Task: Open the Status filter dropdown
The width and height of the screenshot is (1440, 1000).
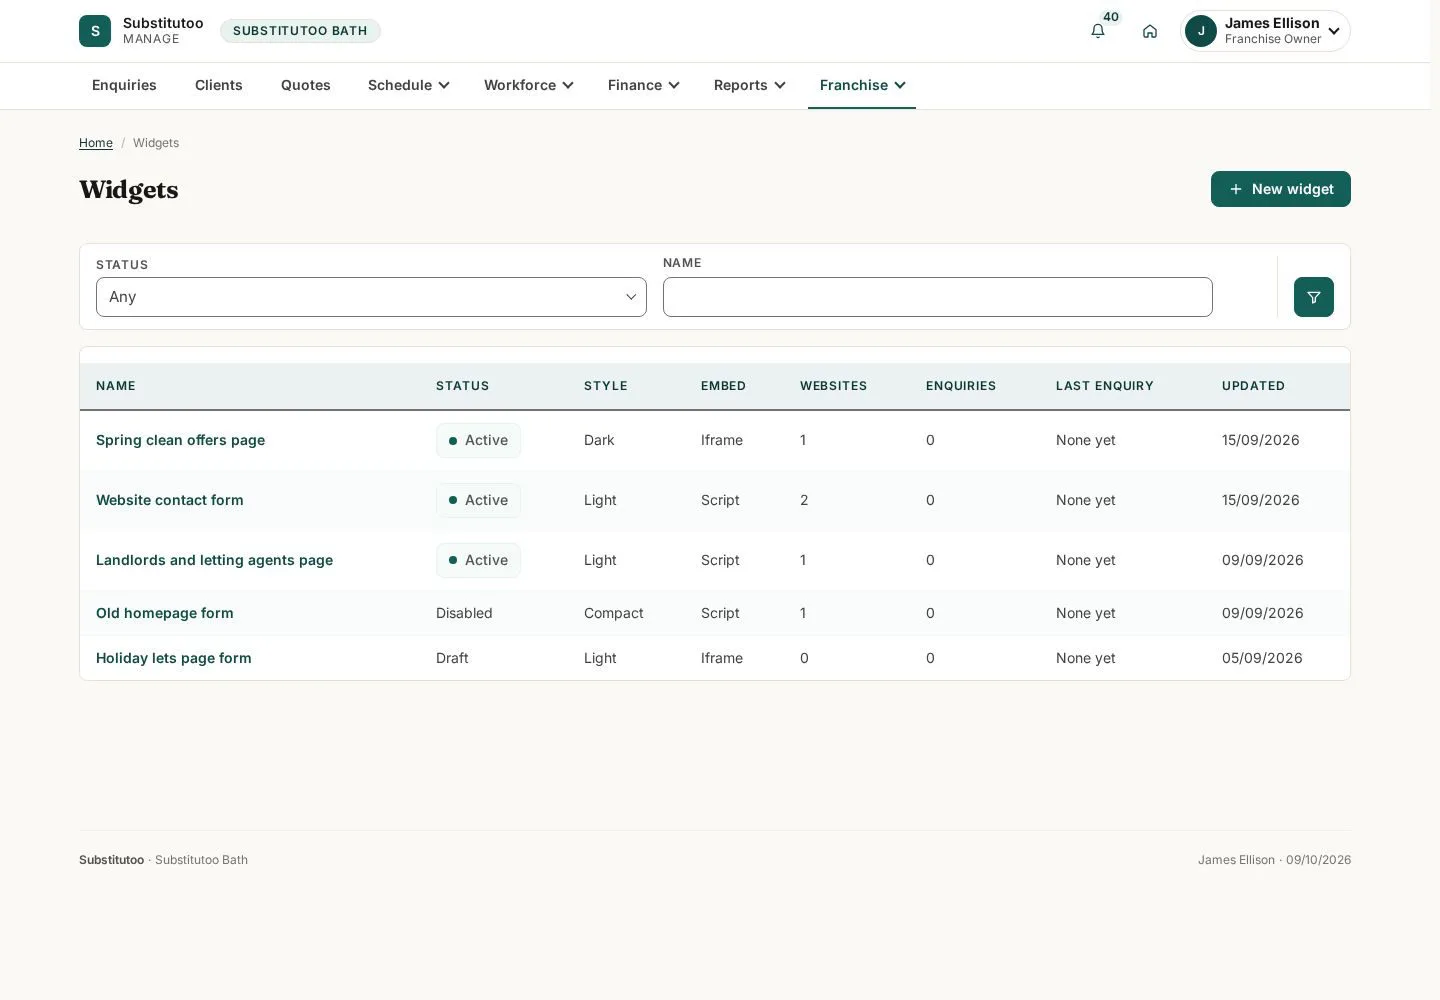Action: point(371,297)
